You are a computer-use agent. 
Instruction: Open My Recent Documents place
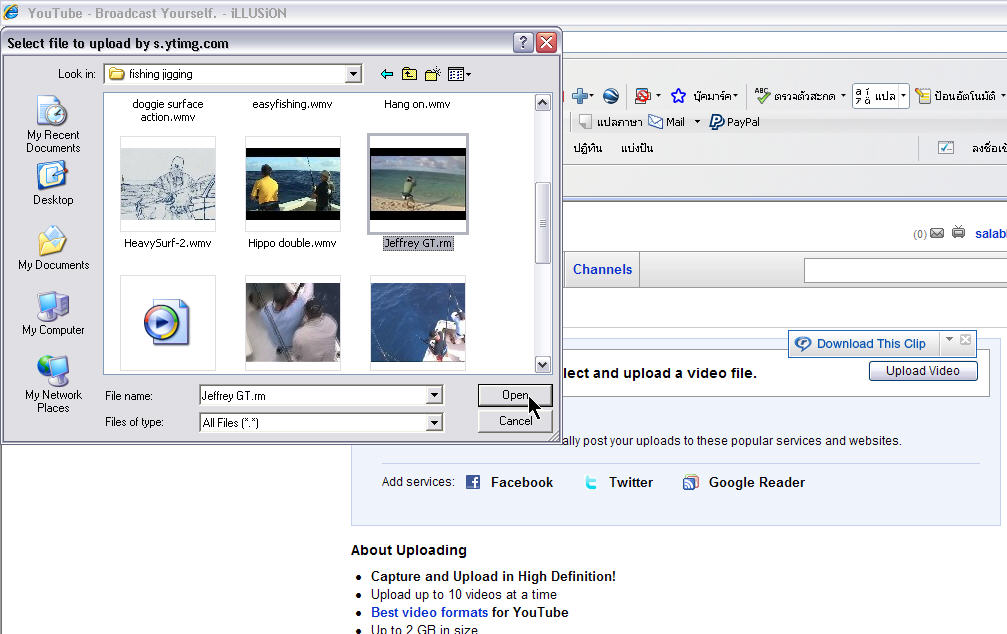tap(53, 125)
